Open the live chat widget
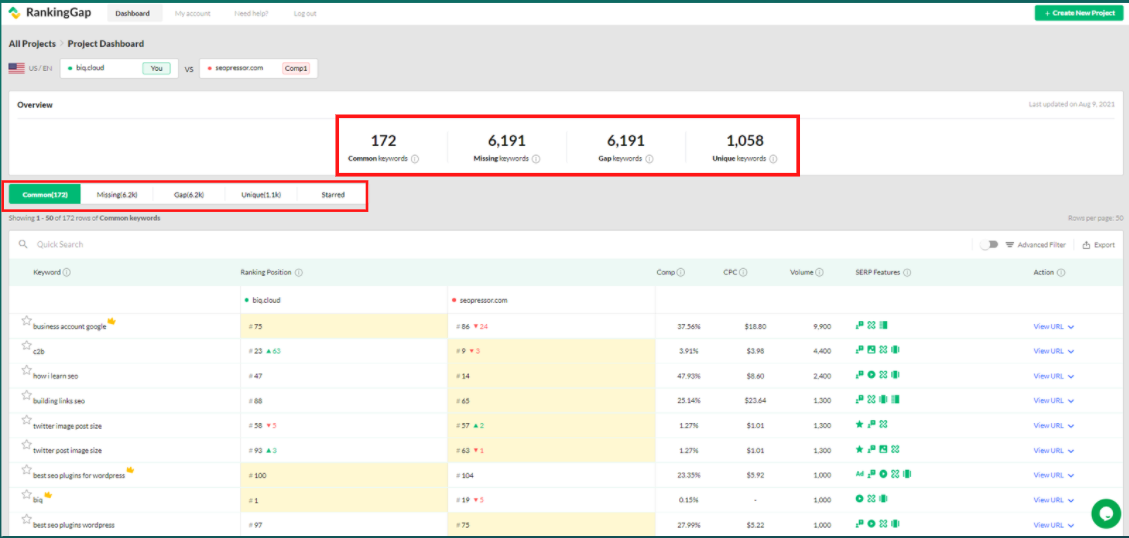Screen dimensions: 1129x538 pos(1105,513)
